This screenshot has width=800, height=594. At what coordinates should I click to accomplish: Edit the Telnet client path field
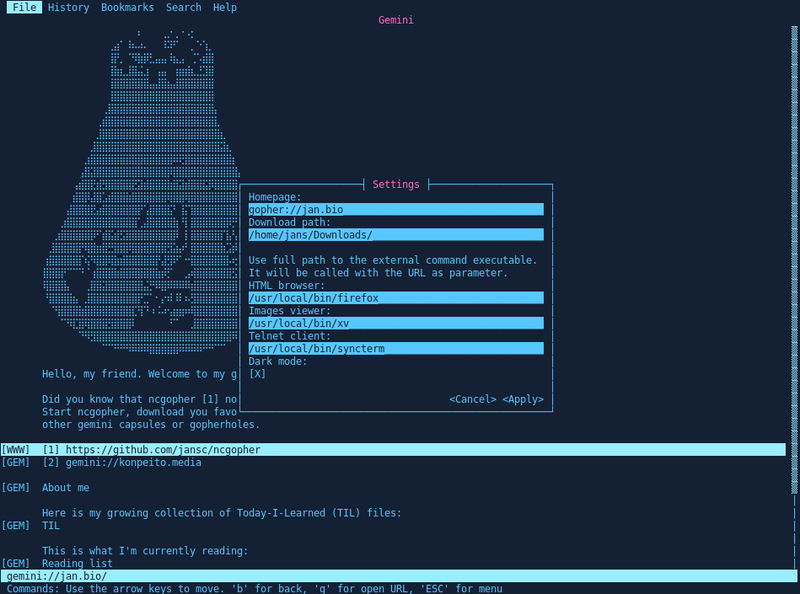tap(396, 349)
